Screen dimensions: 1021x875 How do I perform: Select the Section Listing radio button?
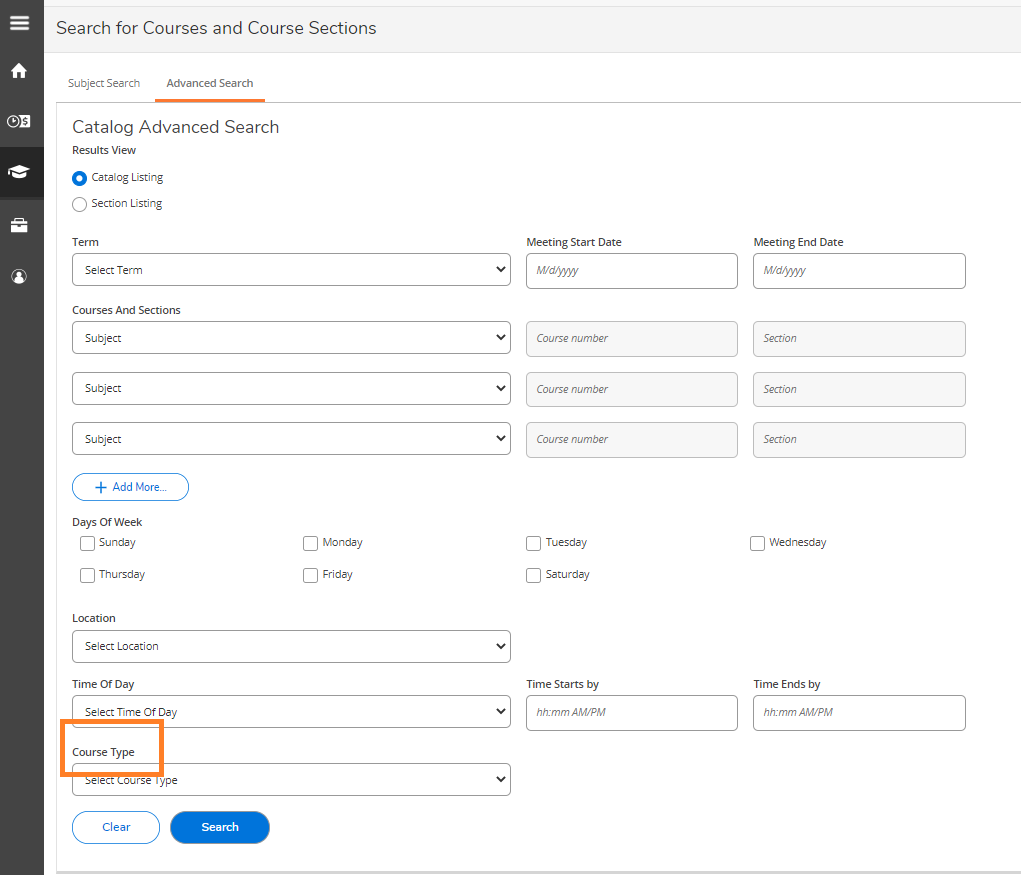[79, 204]
